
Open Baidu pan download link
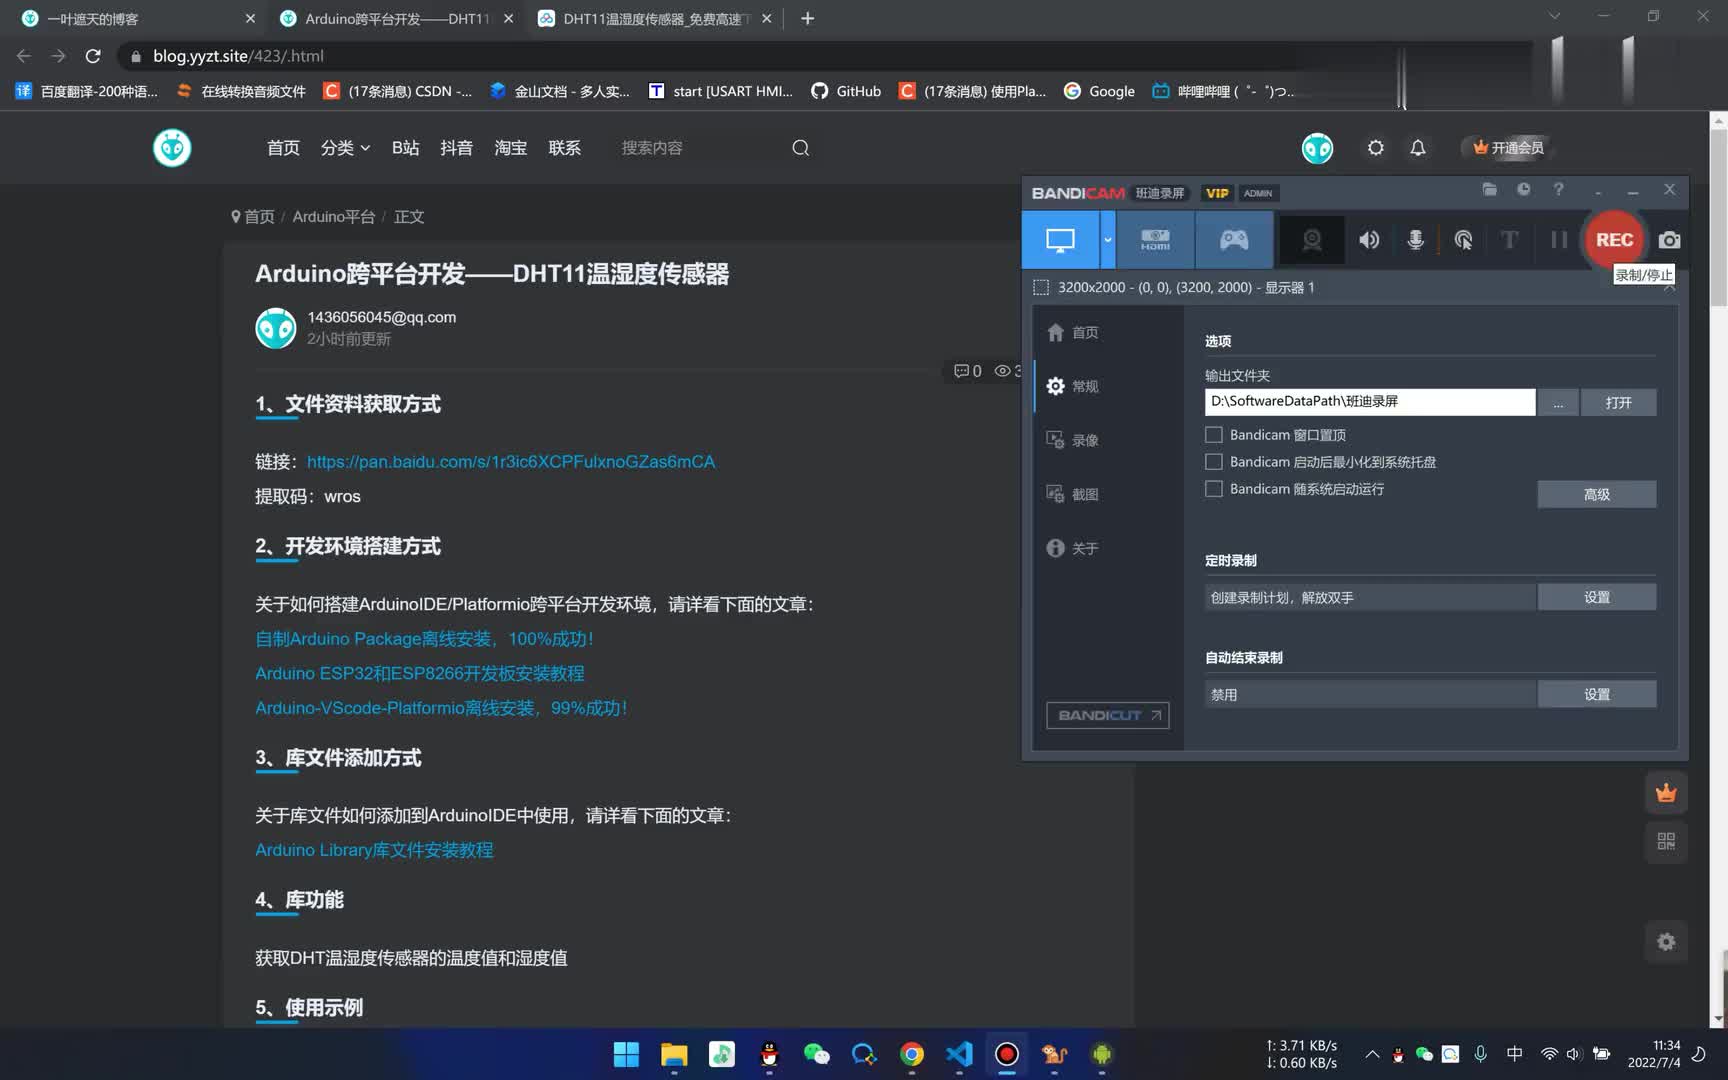click(511, 462)
